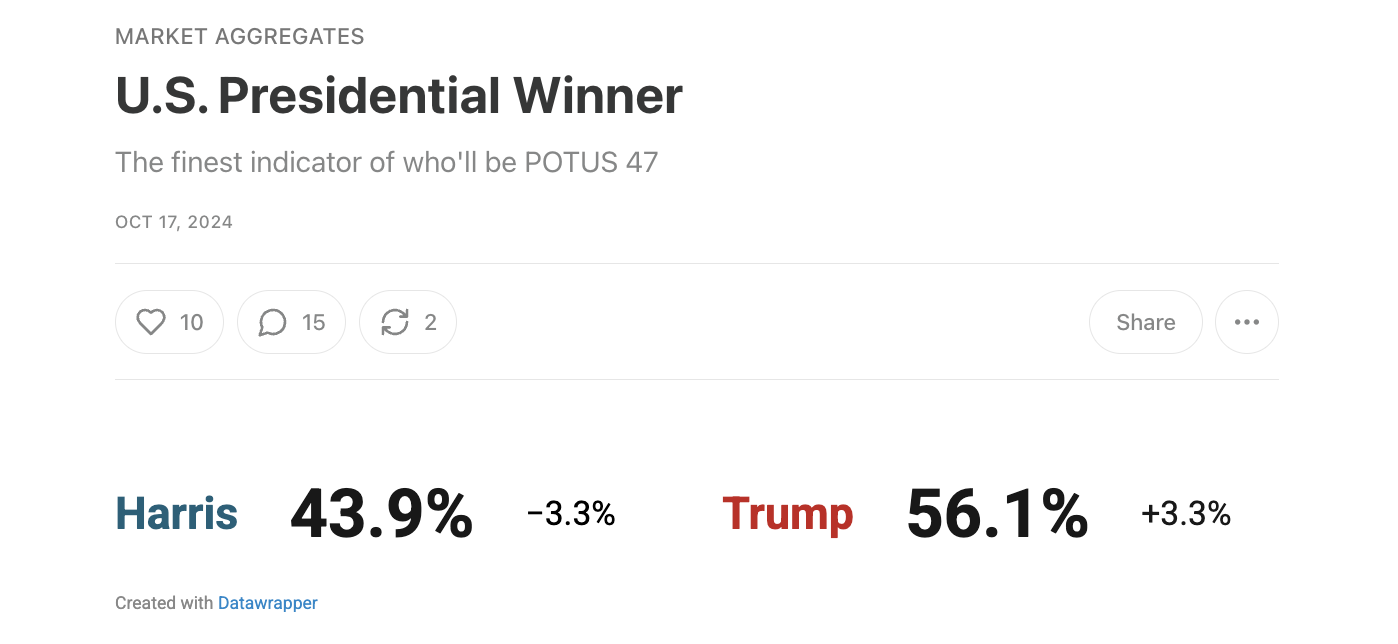Click the −3.3% change for Harris

click(571, 514)
